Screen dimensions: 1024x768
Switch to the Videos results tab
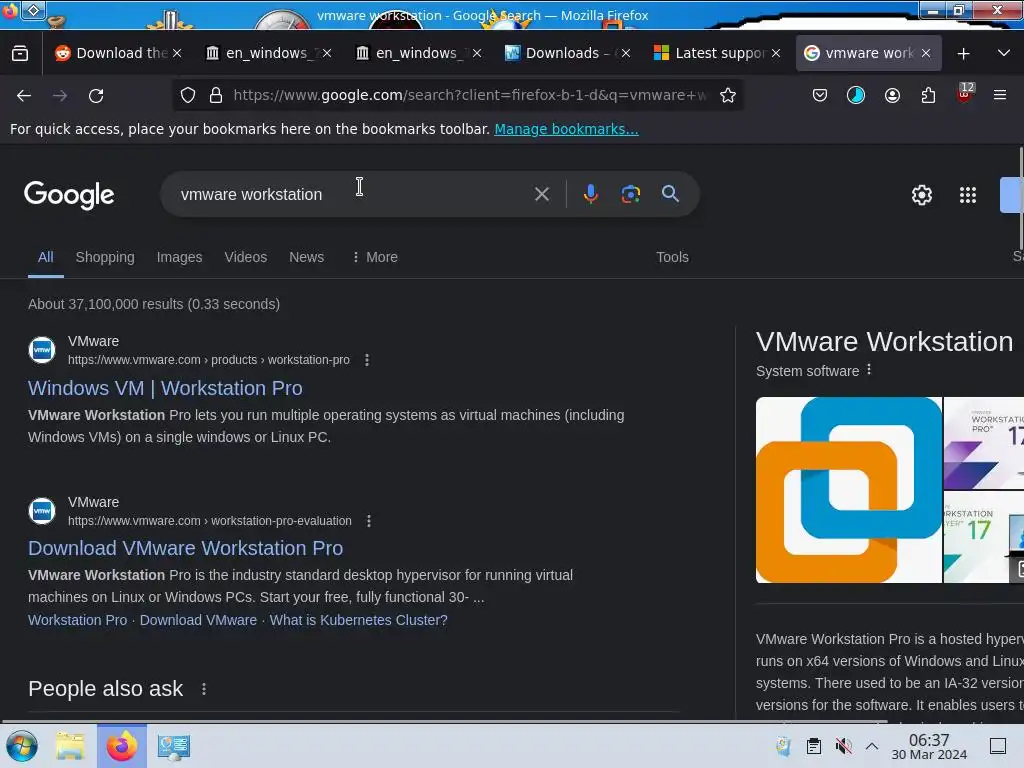point(246,257)
